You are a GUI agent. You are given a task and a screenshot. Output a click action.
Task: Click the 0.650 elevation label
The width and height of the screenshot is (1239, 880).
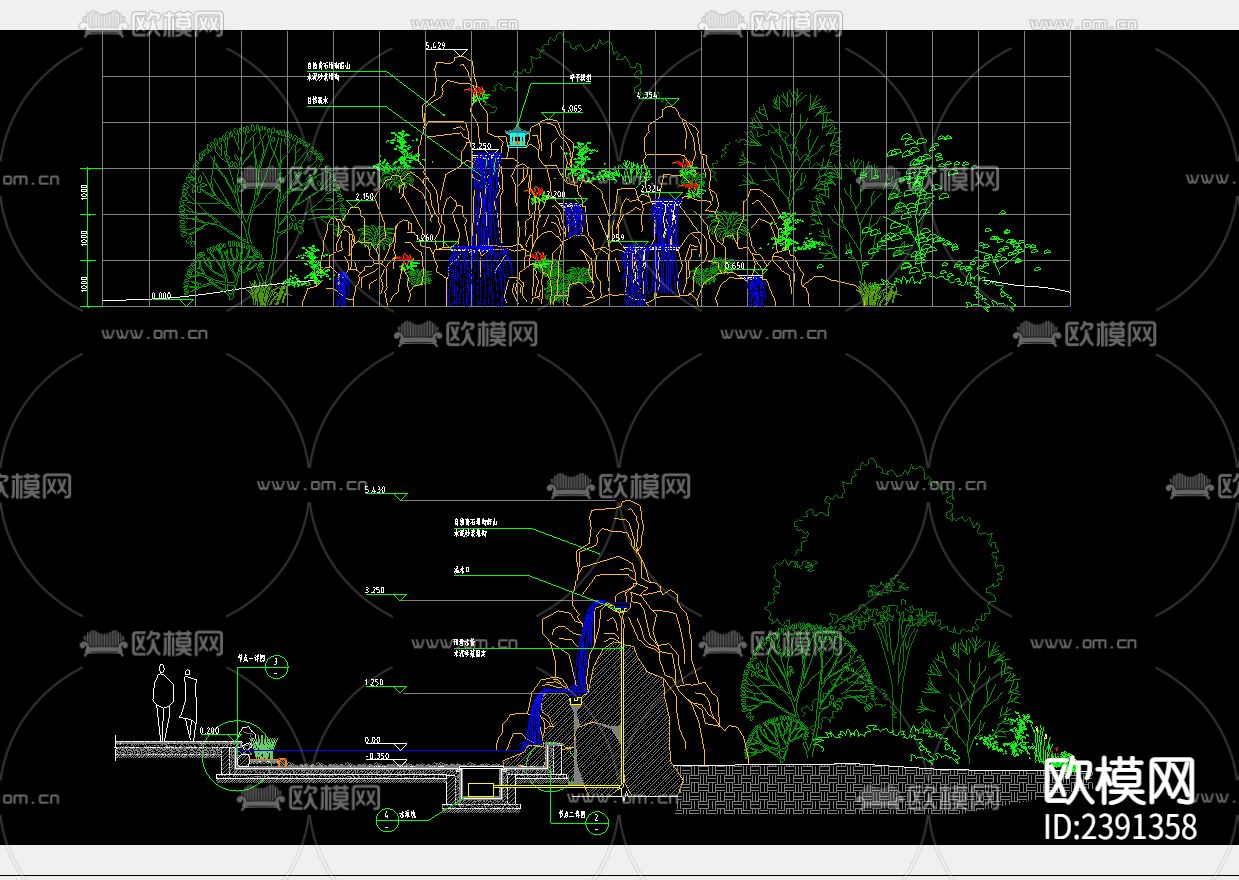[735, 266]
